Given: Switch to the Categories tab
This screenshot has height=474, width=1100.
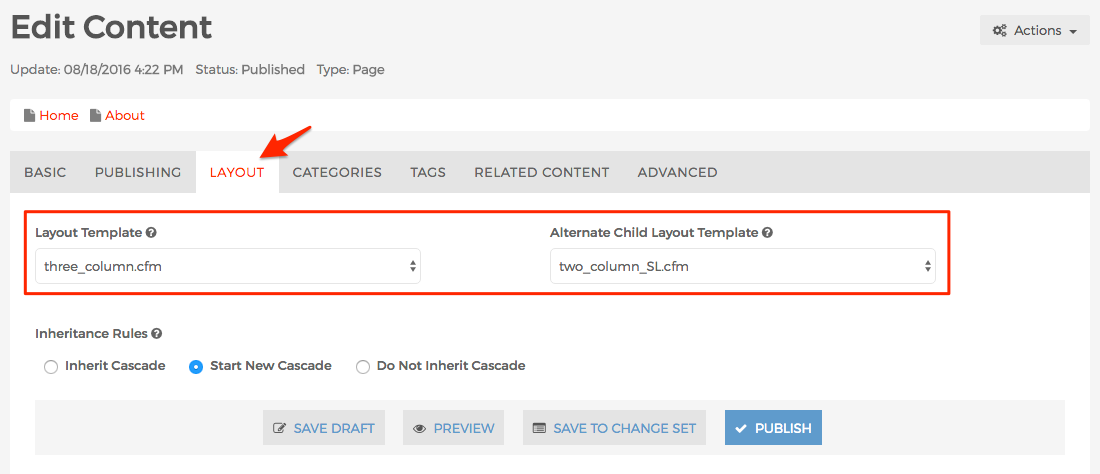Looking at the screenshot, I should (337, 172).
